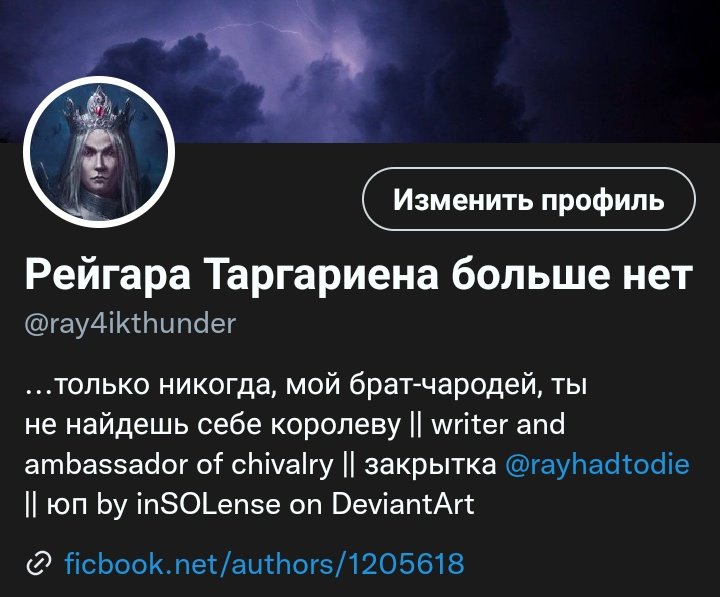Click the word королеву in the bio
Screen dimensions: 720x597
click(336, 425)
